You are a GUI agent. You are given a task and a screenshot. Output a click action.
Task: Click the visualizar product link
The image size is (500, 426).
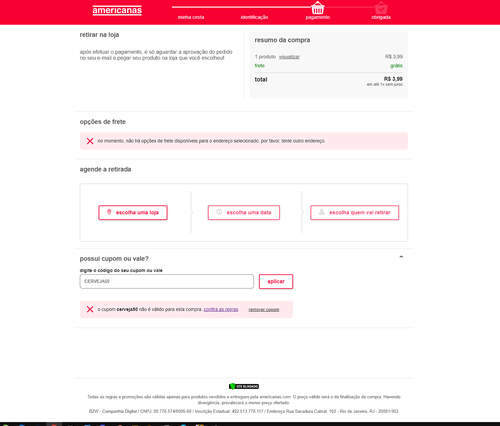pyautogui.click(x=289, y=57)
